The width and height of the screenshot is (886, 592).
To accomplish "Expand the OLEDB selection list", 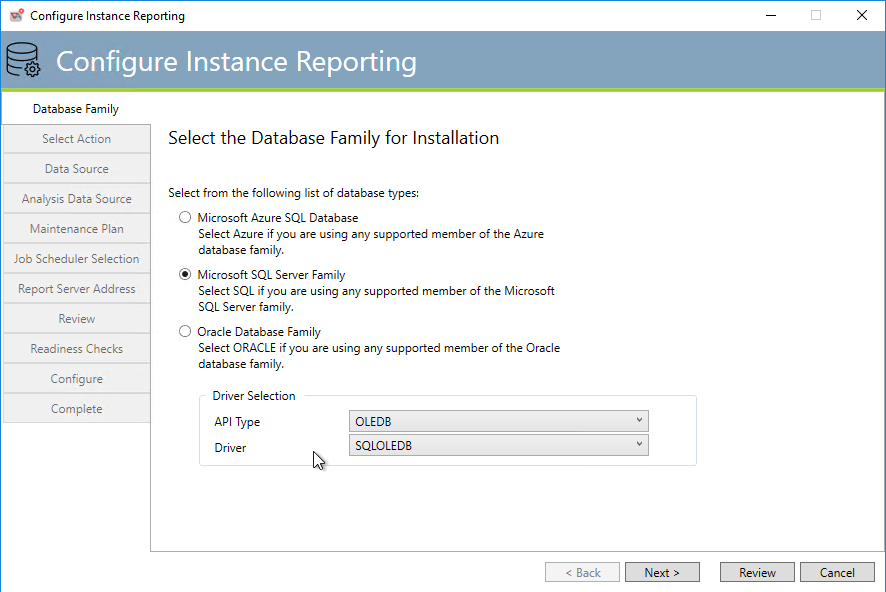I will click(639, 421).
